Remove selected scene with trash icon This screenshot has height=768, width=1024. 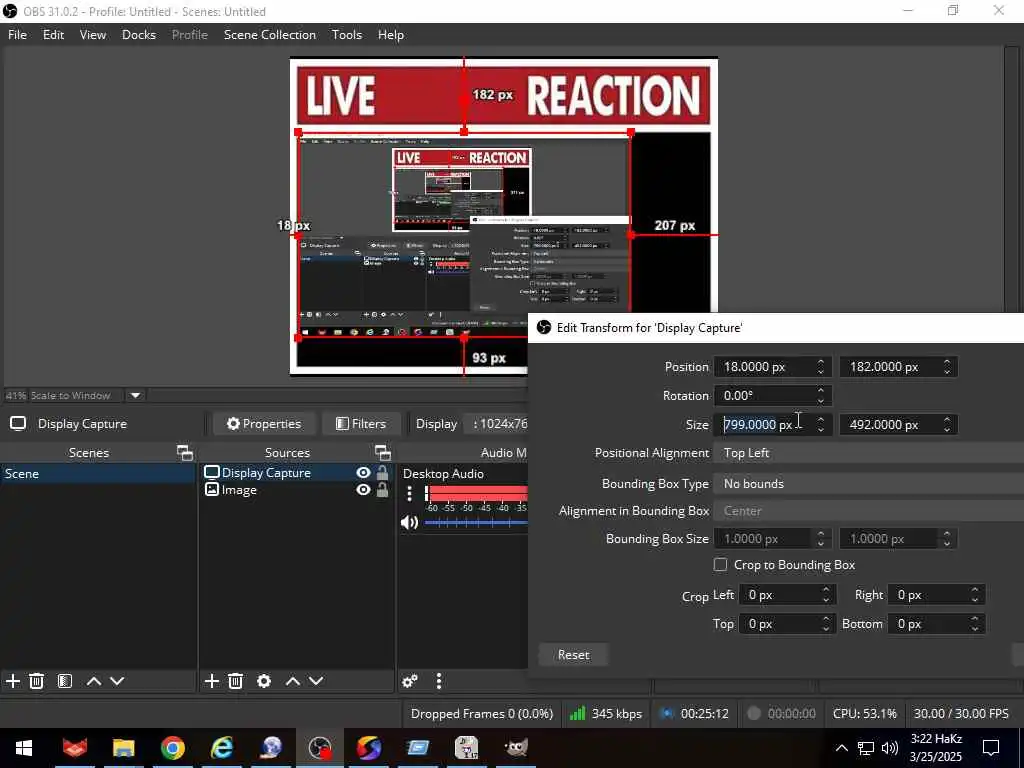[x=37, y=681]
